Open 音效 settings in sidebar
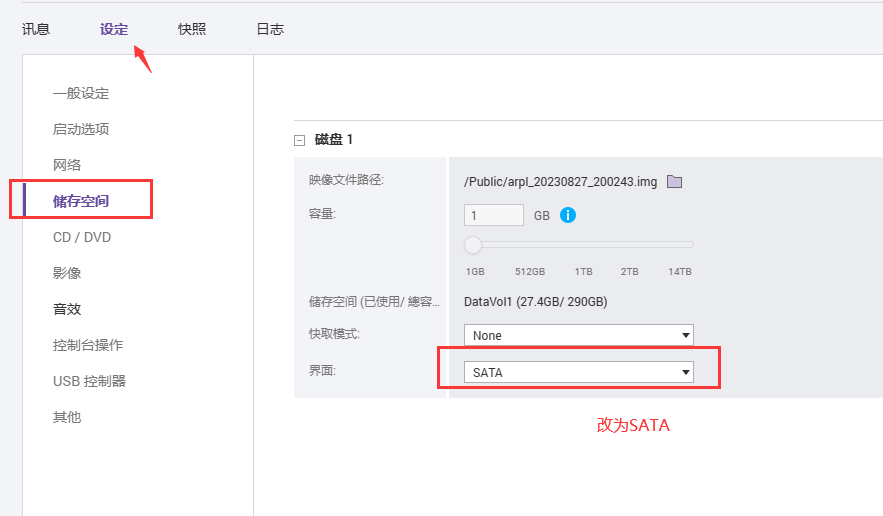Screen dimensions: 883x516 (67, 309)
